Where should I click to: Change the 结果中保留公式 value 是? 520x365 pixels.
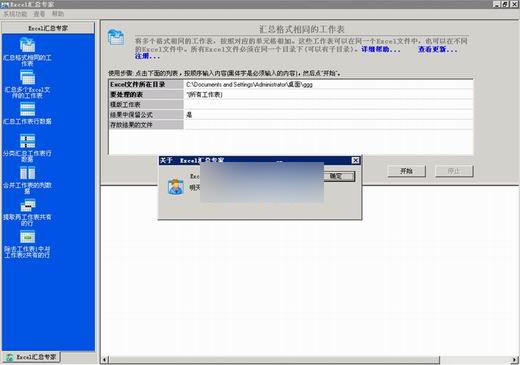328,115
